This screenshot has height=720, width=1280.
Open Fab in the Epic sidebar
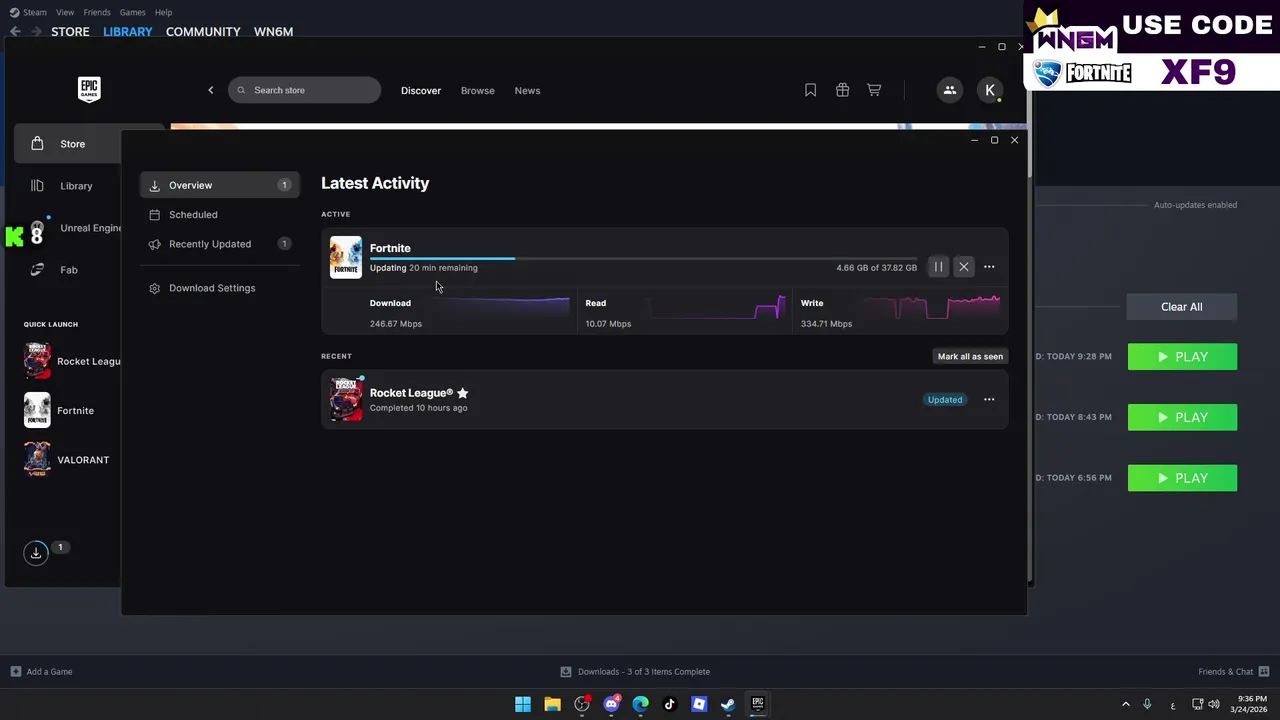pos(68,270)
